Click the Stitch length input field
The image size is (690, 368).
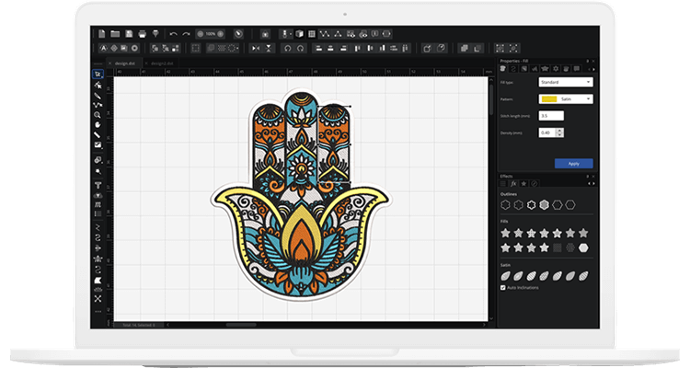click(x=551, y=116)
